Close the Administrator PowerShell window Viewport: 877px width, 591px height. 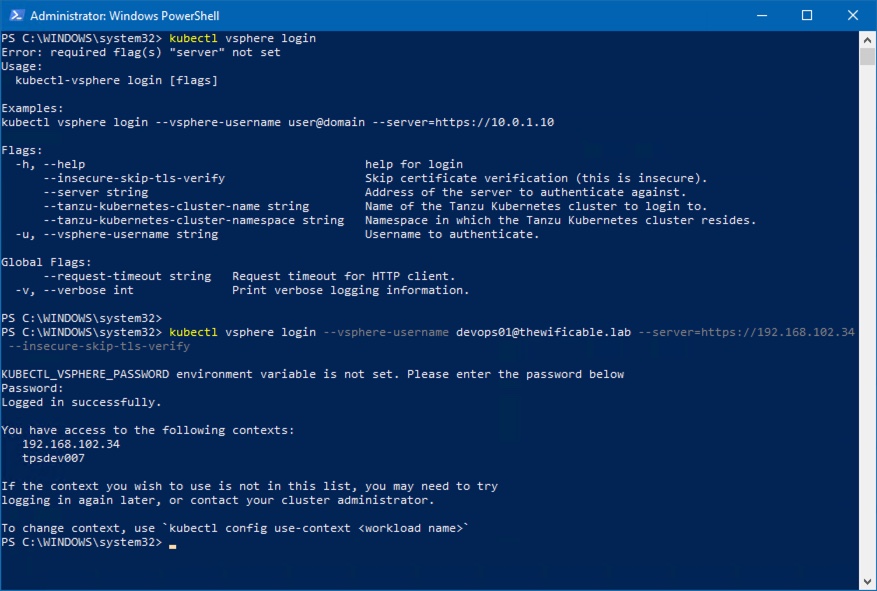click(x=853, y=16)
